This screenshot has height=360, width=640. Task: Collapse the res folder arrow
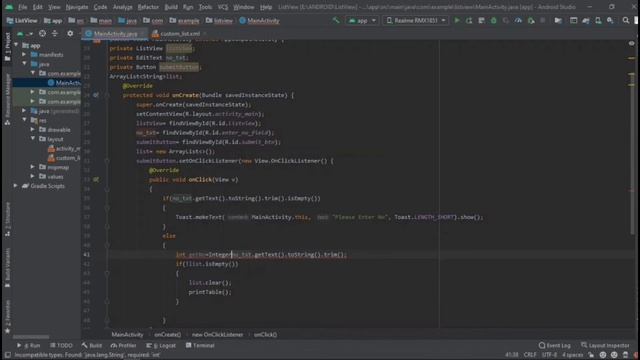pos(24,120)
